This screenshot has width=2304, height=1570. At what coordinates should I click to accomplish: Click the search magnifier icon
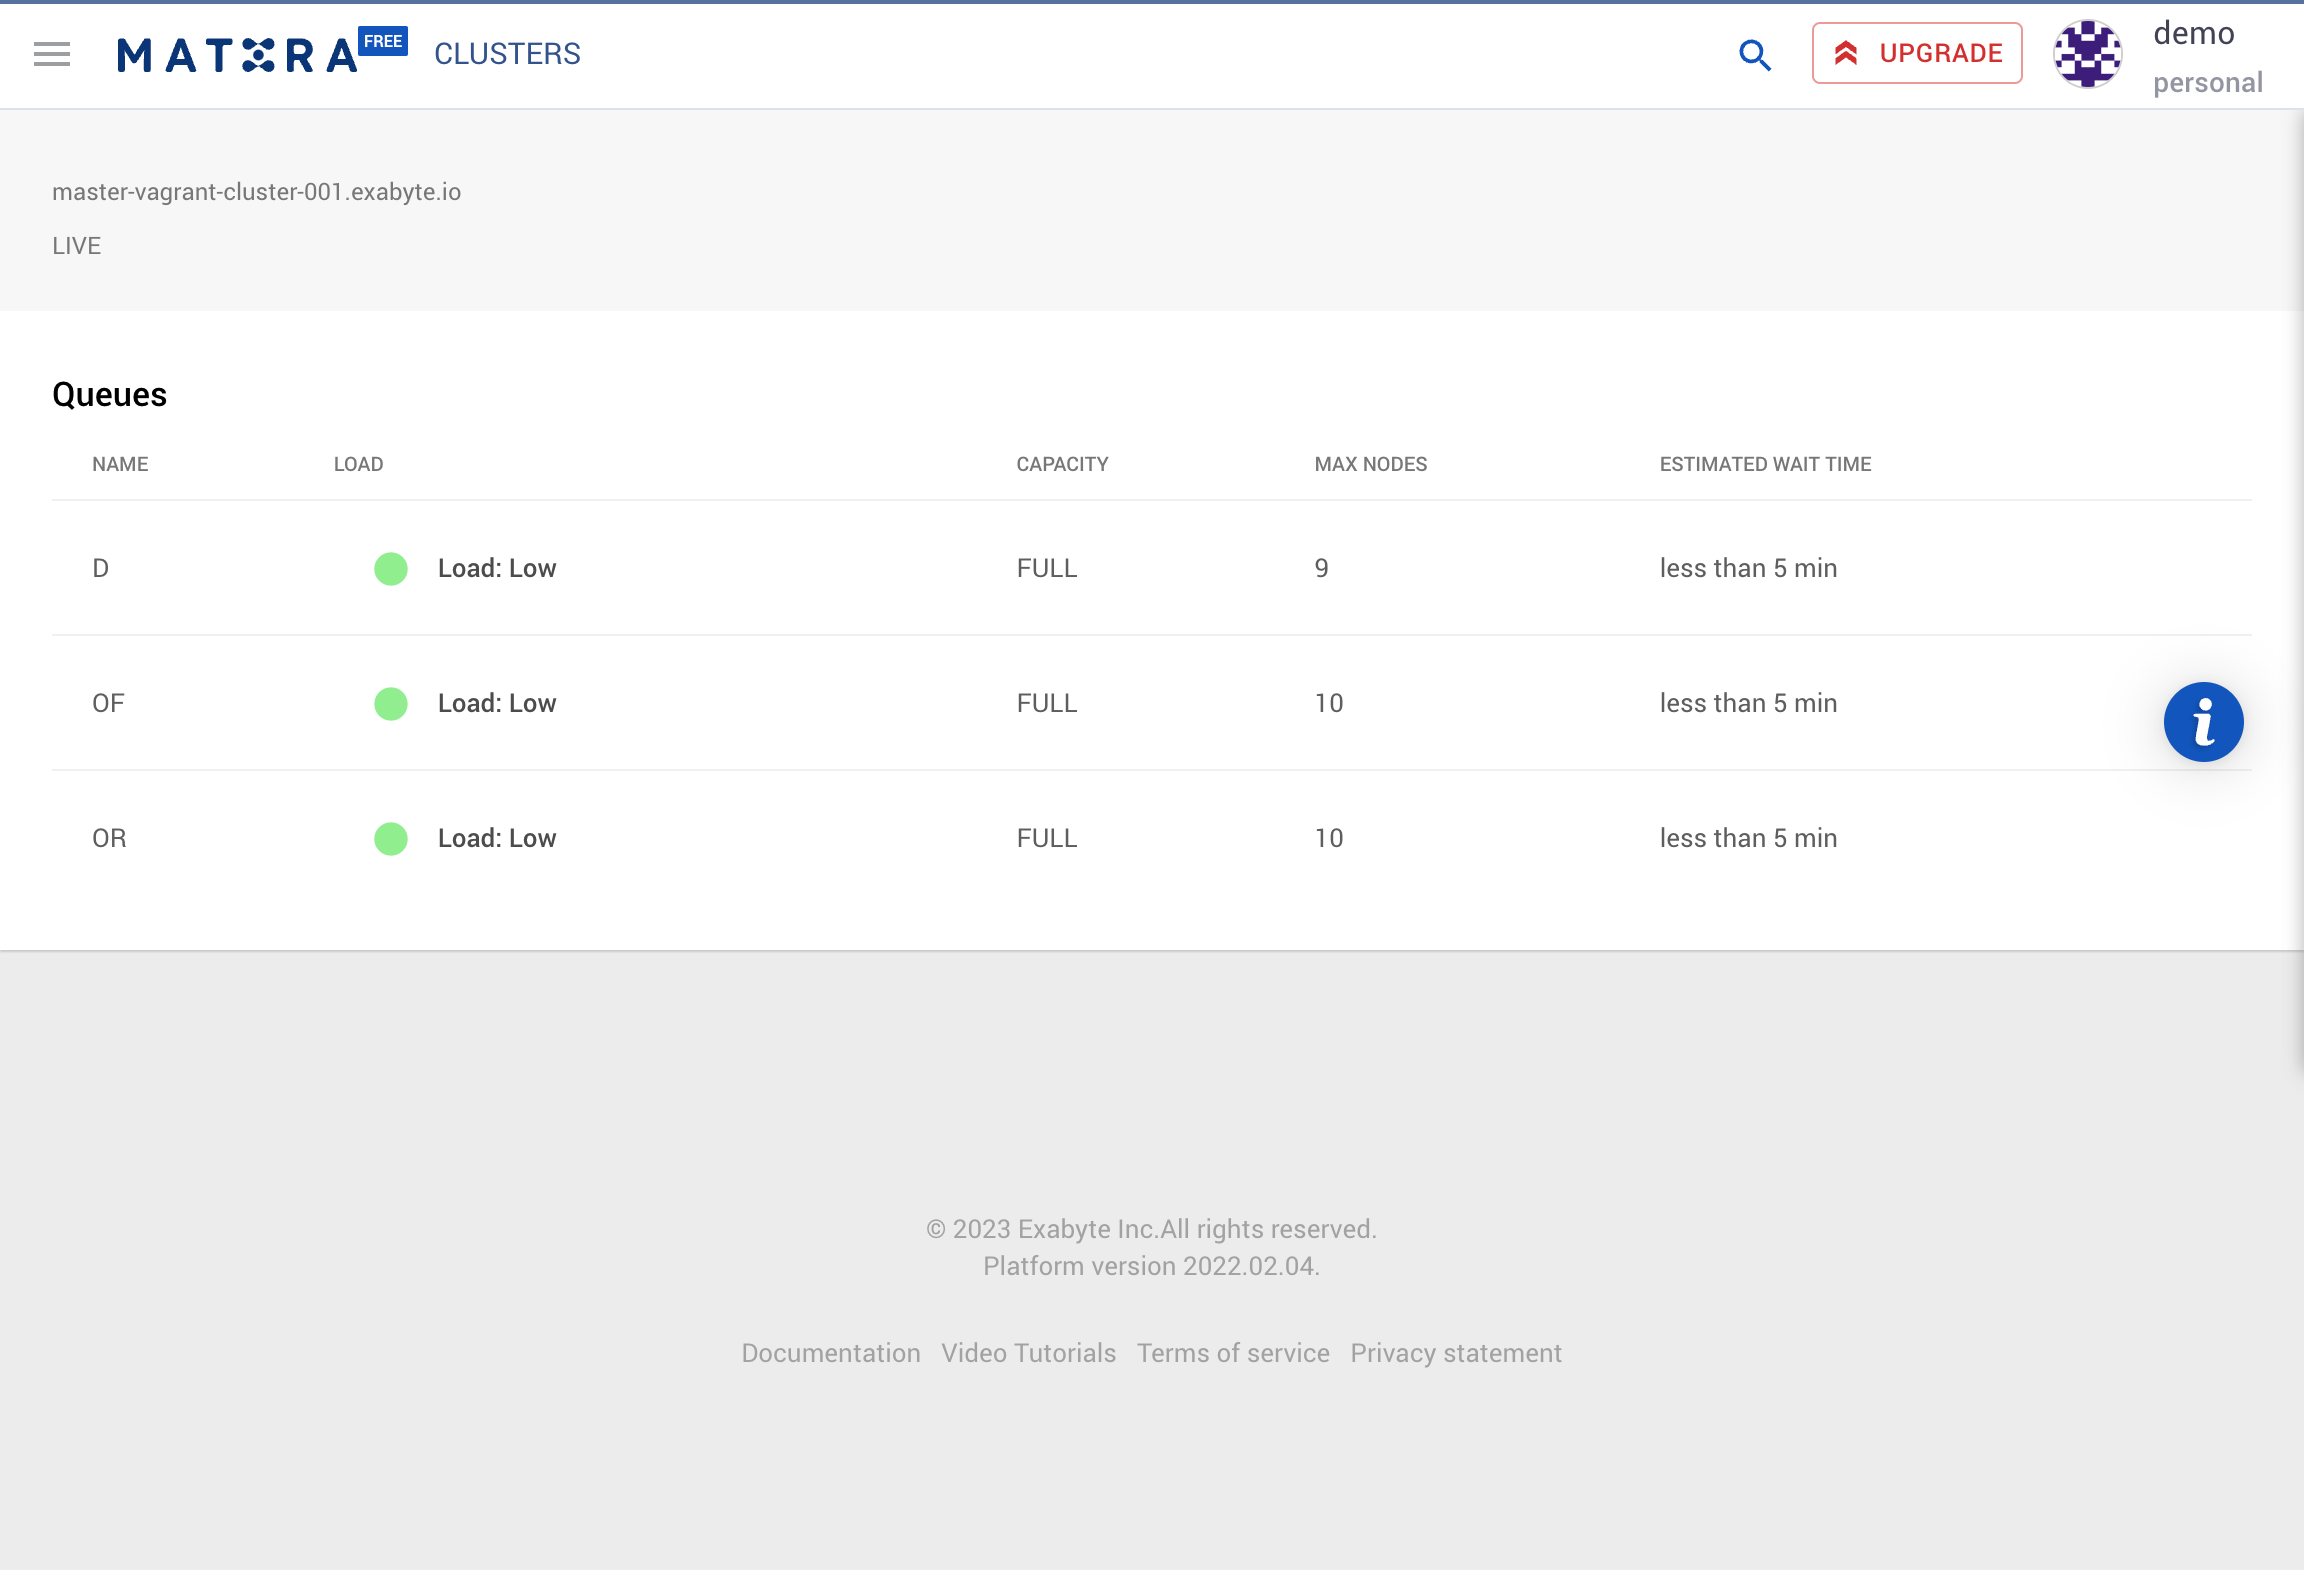pos(1755,55)
